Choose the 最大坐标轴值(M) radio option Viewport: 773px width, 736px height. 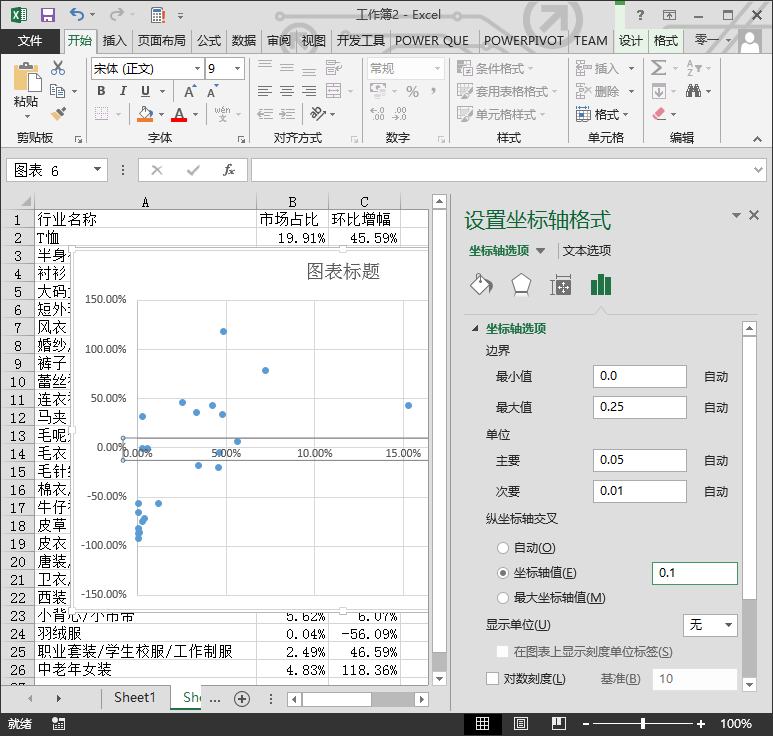[x=503, y=598]
